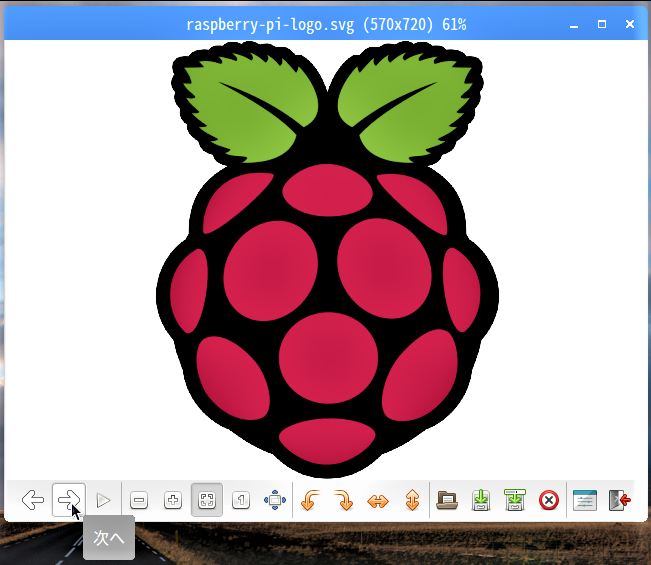
Task: Go to the previous image arrow
Action: (x=33, y=499)
